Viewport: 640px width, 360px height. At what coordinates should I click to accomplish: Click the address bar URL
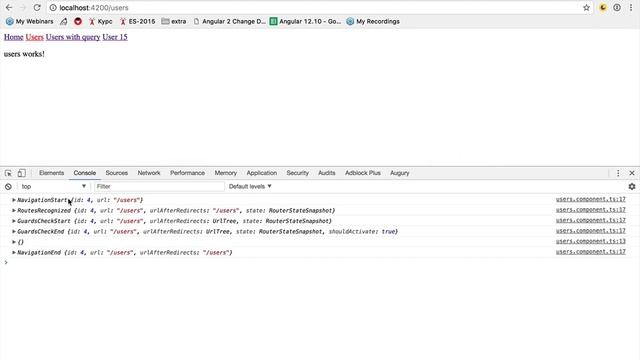(x=94, y=8)
